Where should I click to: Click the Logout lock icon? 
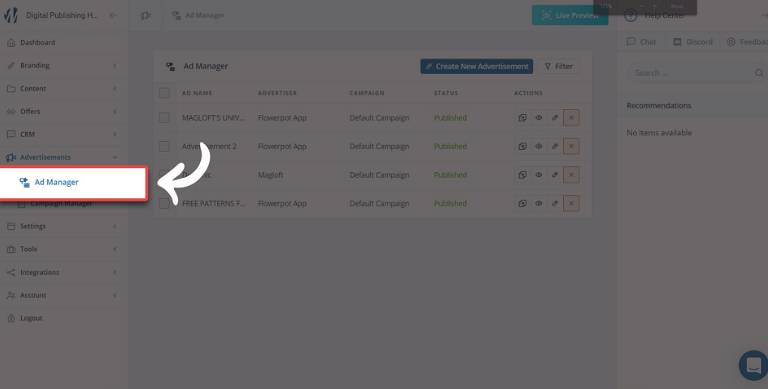pyautogui.click(x=11, y=318)
